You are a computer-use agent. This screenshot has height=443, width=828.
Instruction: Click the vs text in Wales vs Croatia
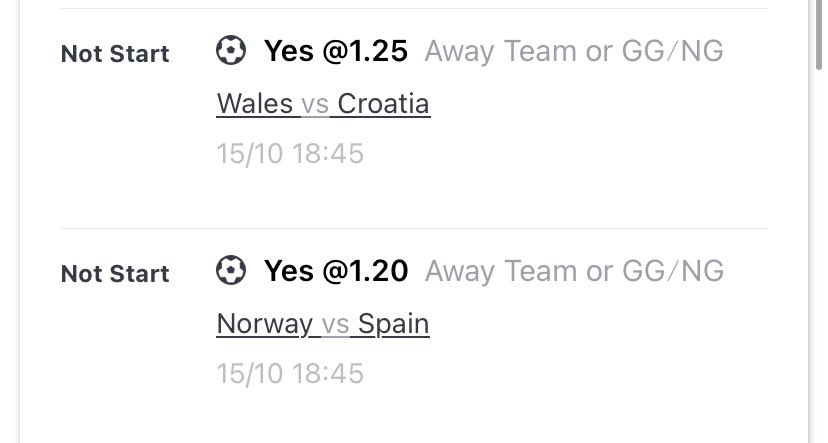pyautogui.click(x=315, y=105)
